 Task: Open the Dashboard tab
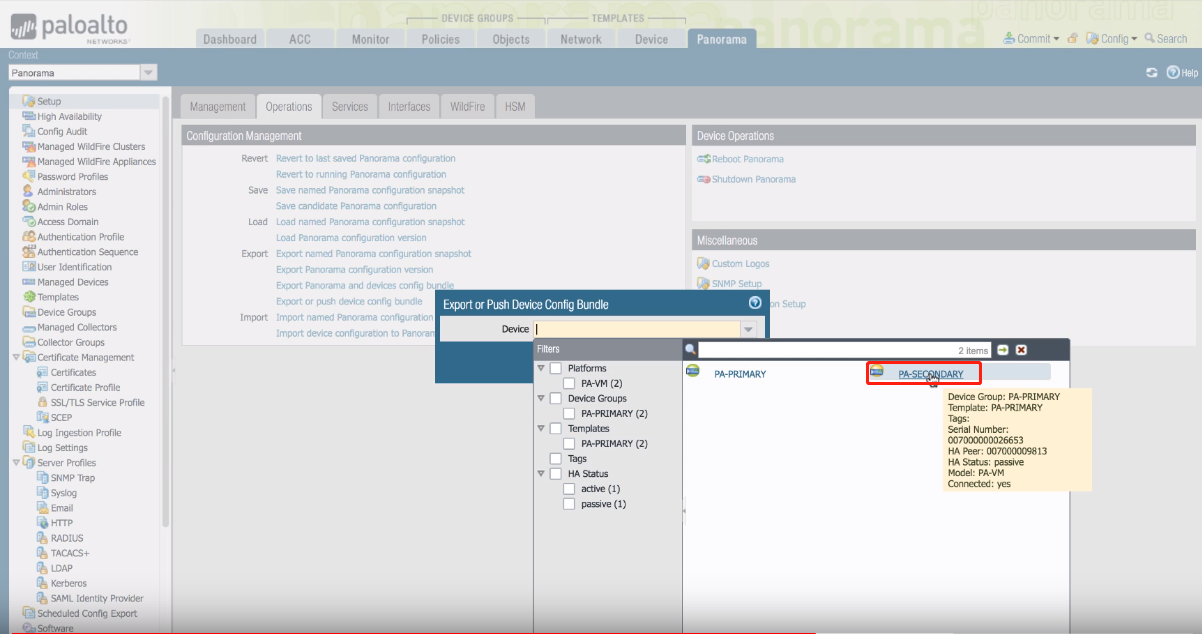(230, 39)
